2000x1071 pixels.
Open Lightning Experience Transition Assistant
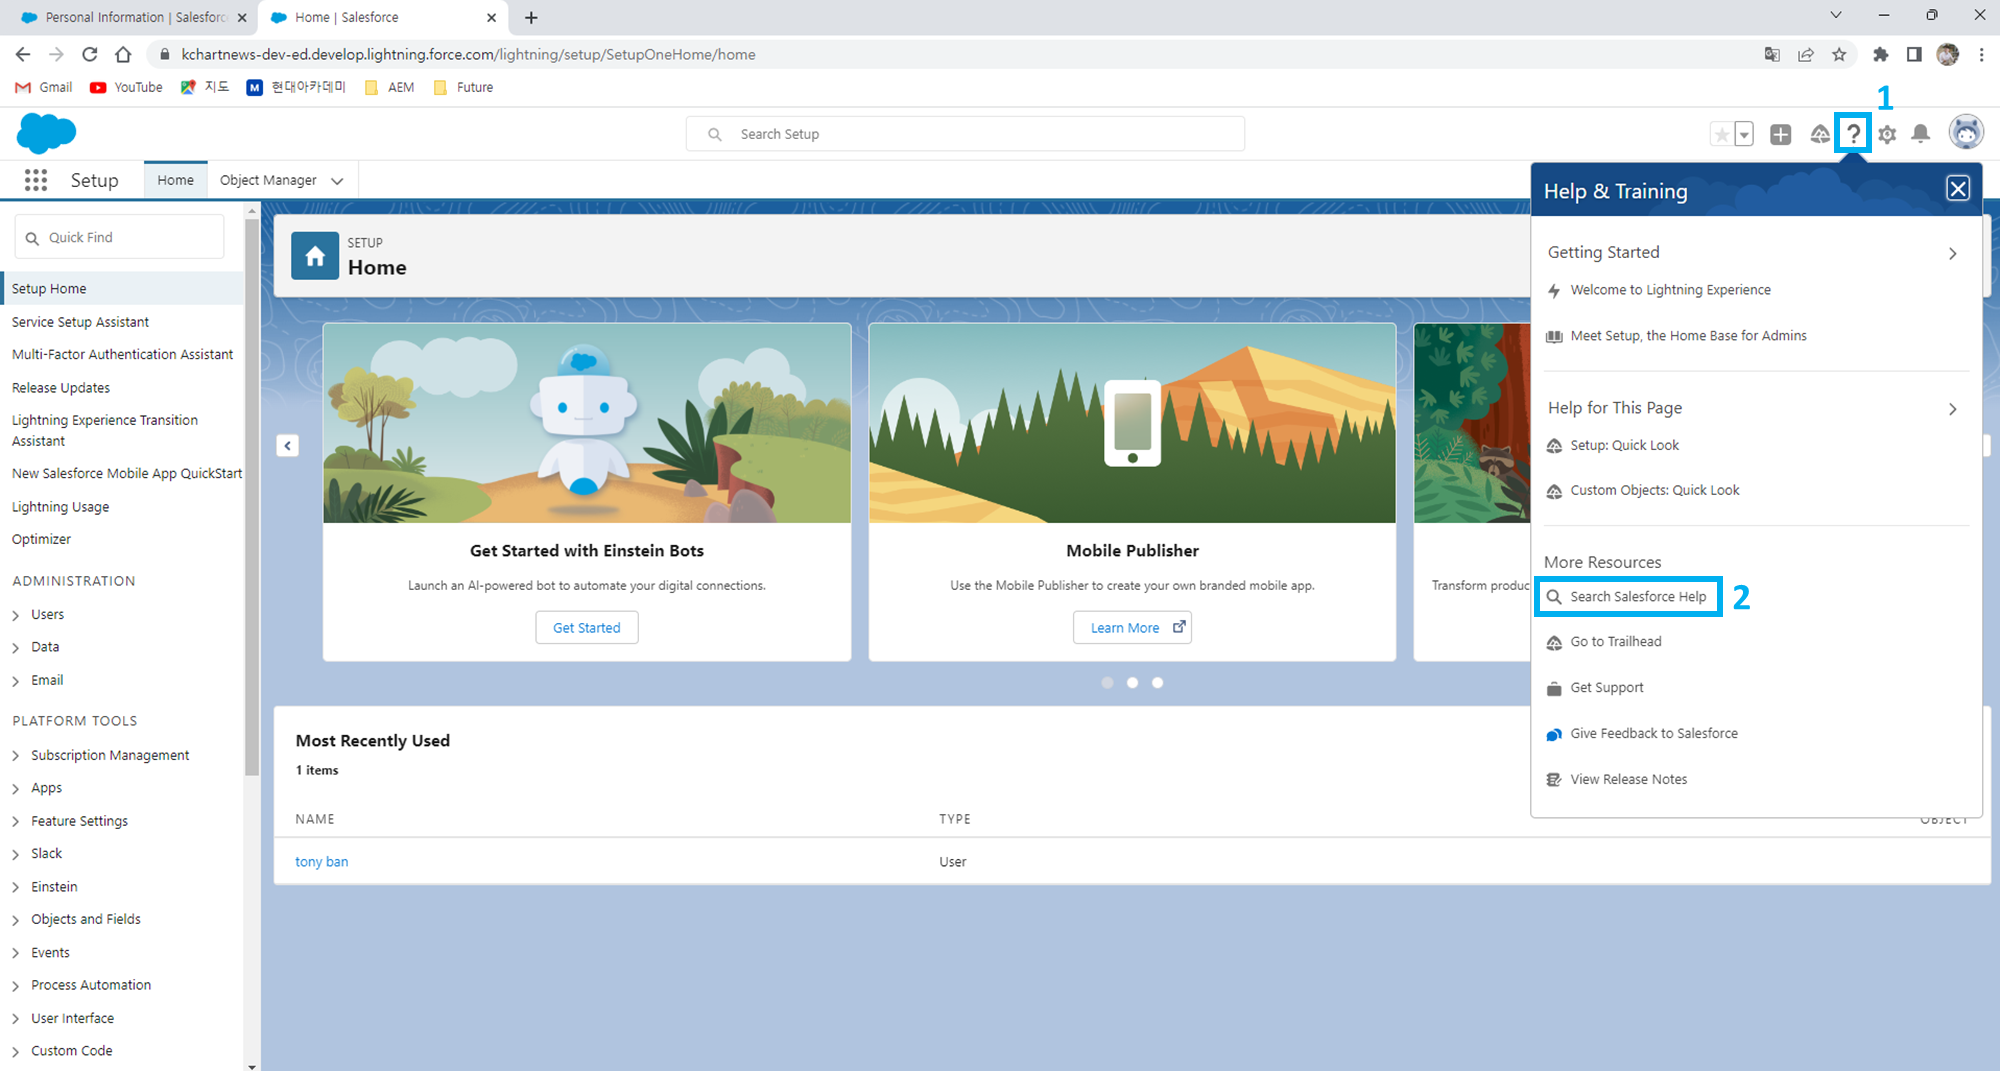105,431
